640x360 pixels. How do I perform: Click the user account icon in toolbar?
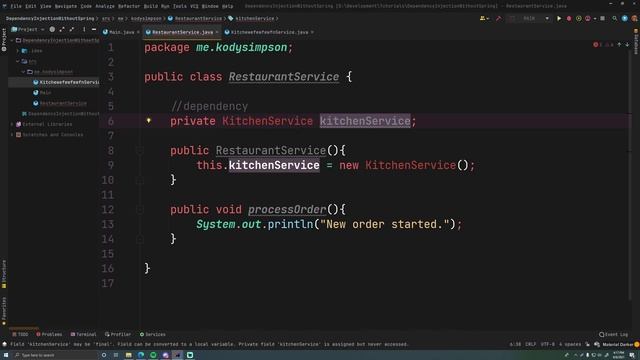483,18
